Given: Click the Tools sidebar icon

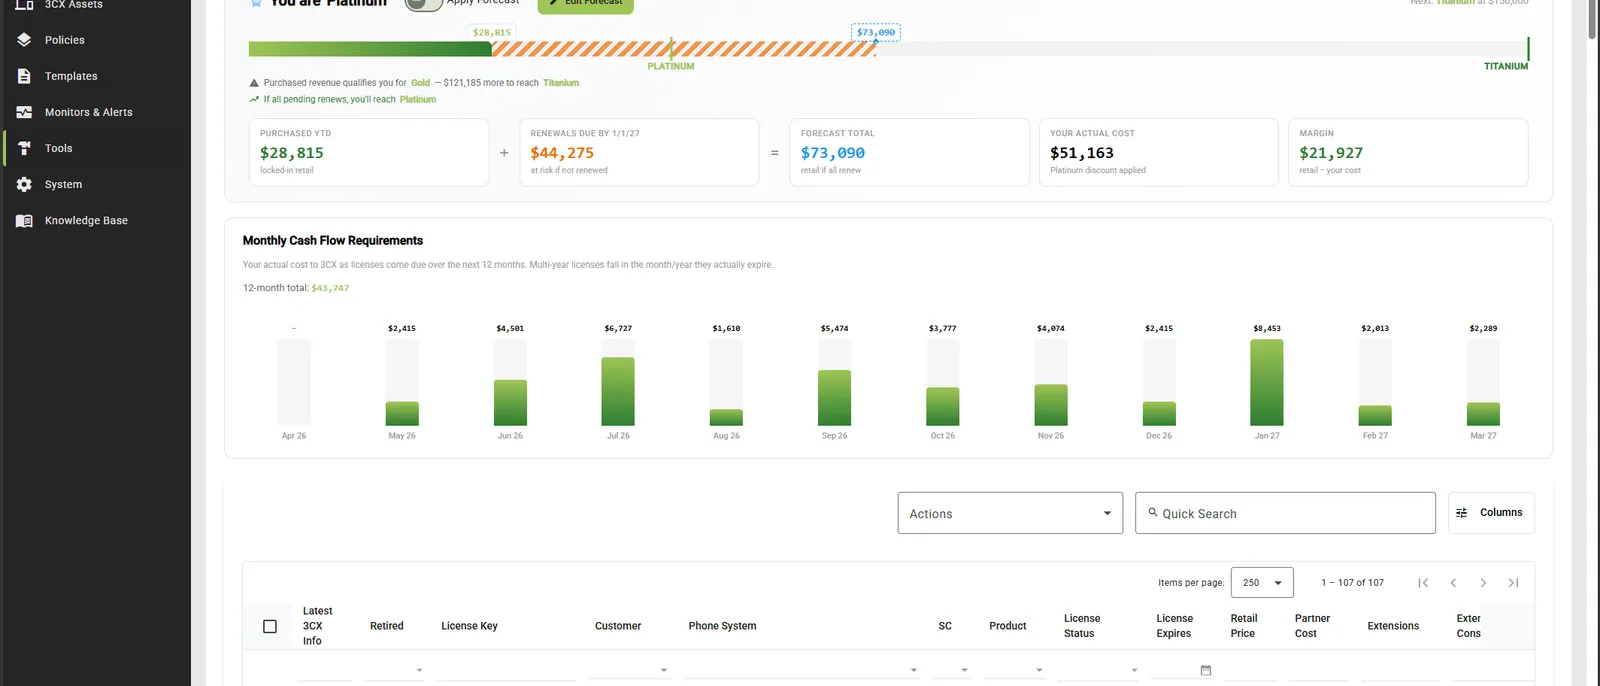Looking at the screenshot, I should pyautogui.click(x=24, y=148).
